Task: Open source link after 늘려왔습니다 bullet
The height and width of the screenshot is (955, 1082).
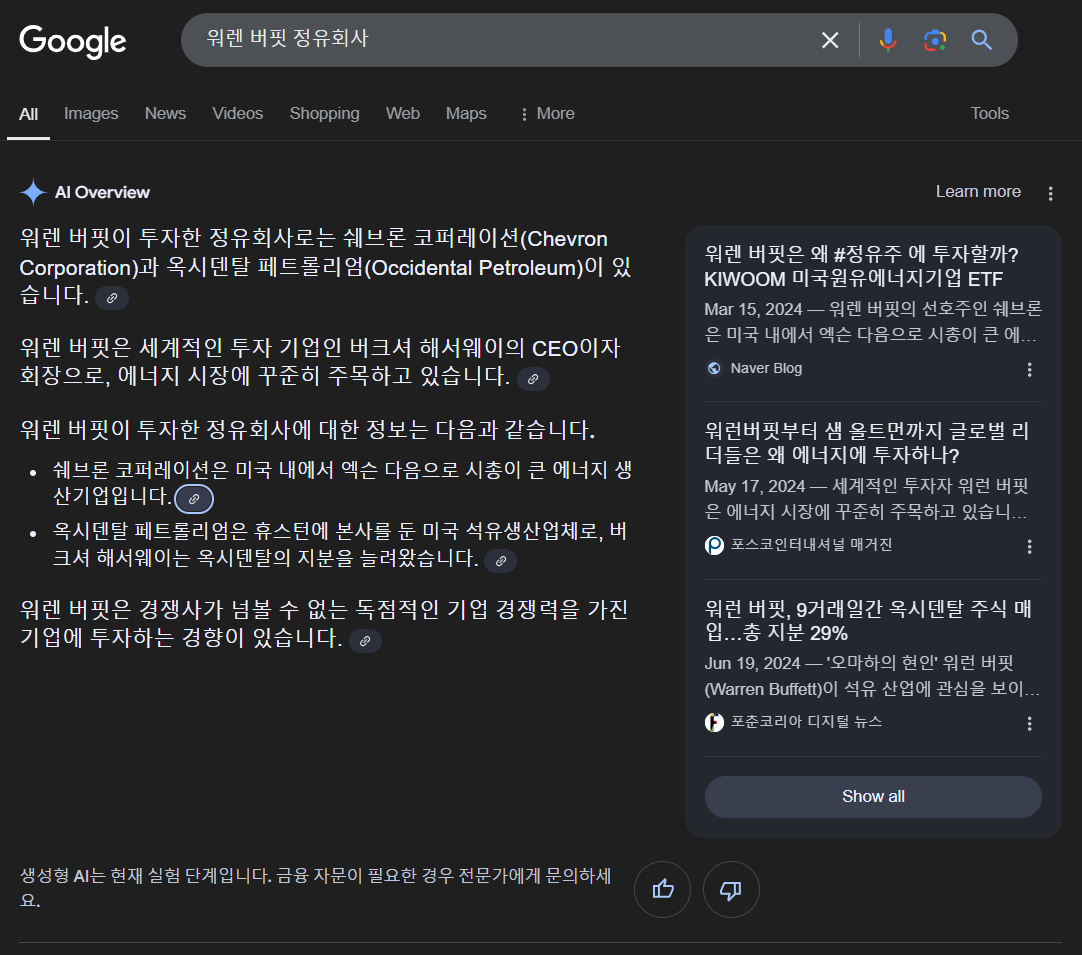Action: point(501,561)
